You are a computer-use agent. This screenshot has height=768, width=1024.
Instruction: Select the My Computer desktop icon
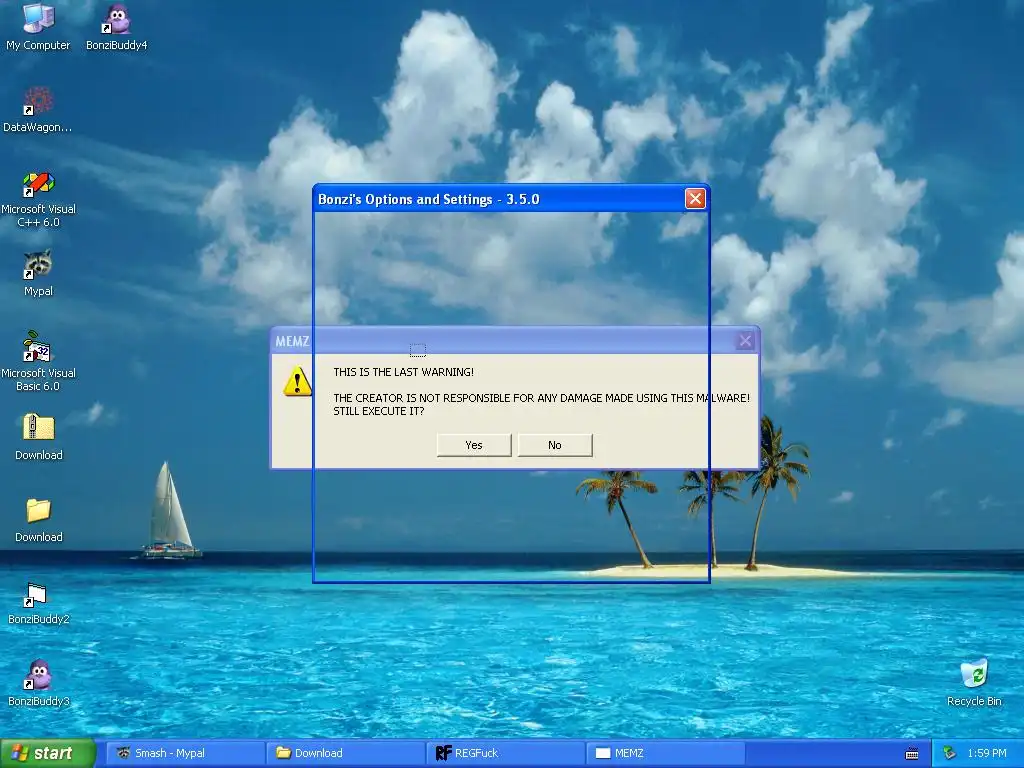click(39, 27)
